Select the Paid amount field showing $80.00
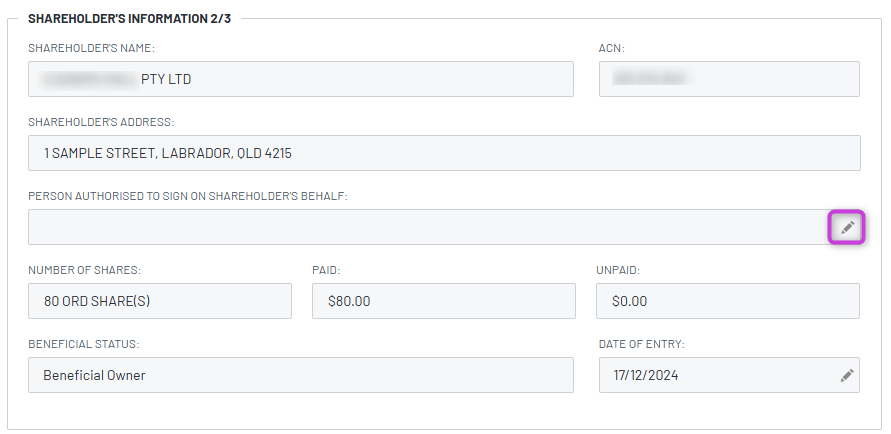 point(443,301)
